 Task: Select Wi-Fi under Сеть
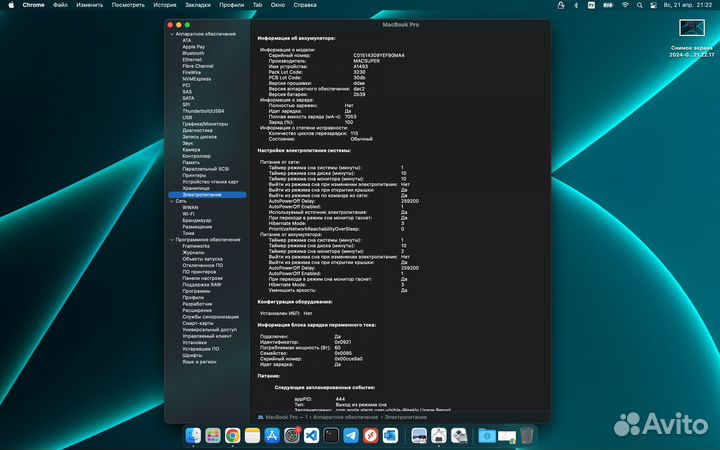[188, 214]
